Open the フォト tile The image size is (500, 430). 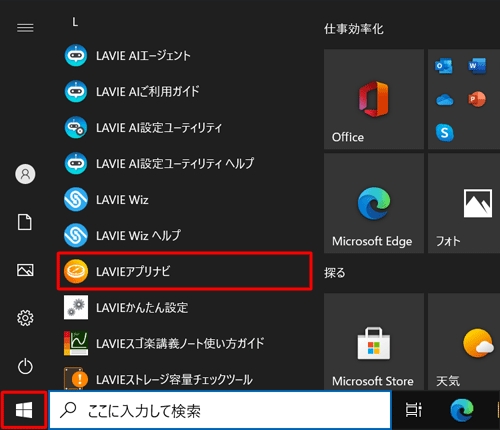click(x=464, y=203)
